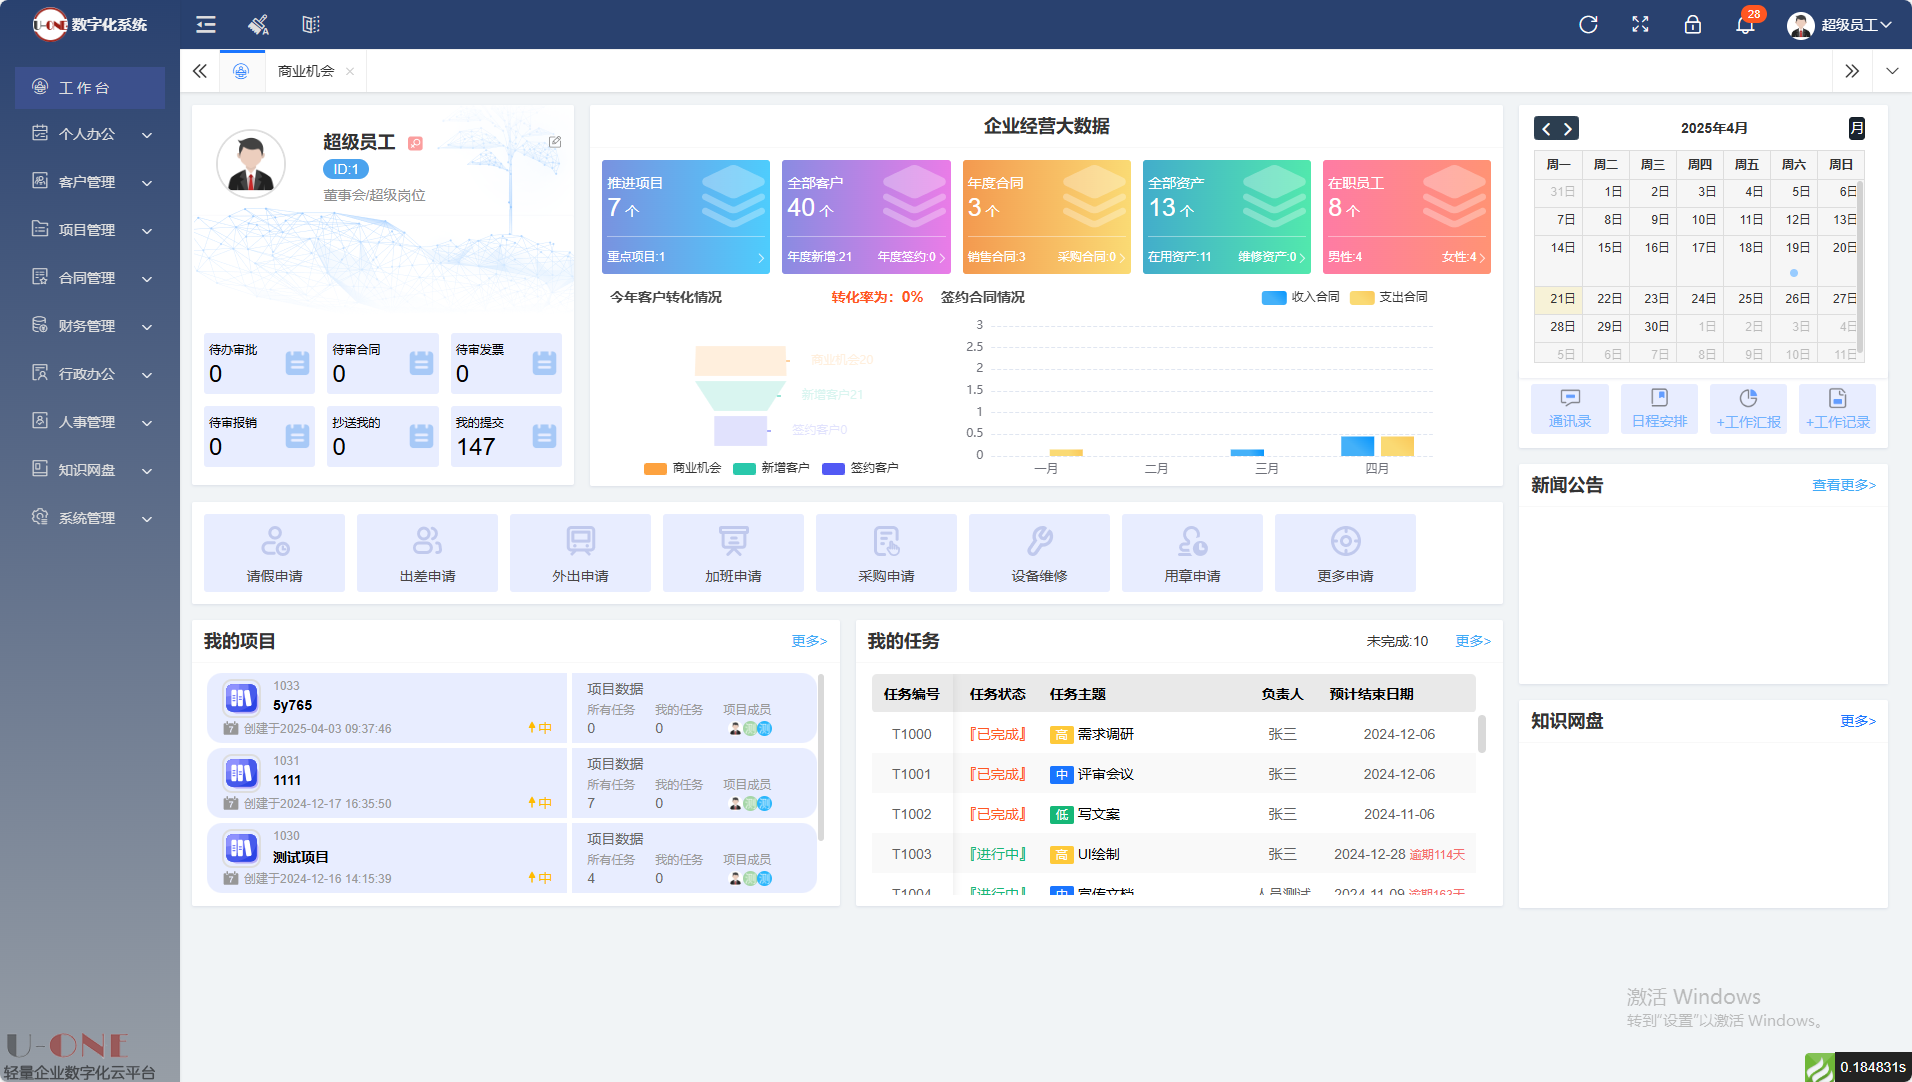
Task: Expand 合同管理 menu
Action: pos(90,278)
